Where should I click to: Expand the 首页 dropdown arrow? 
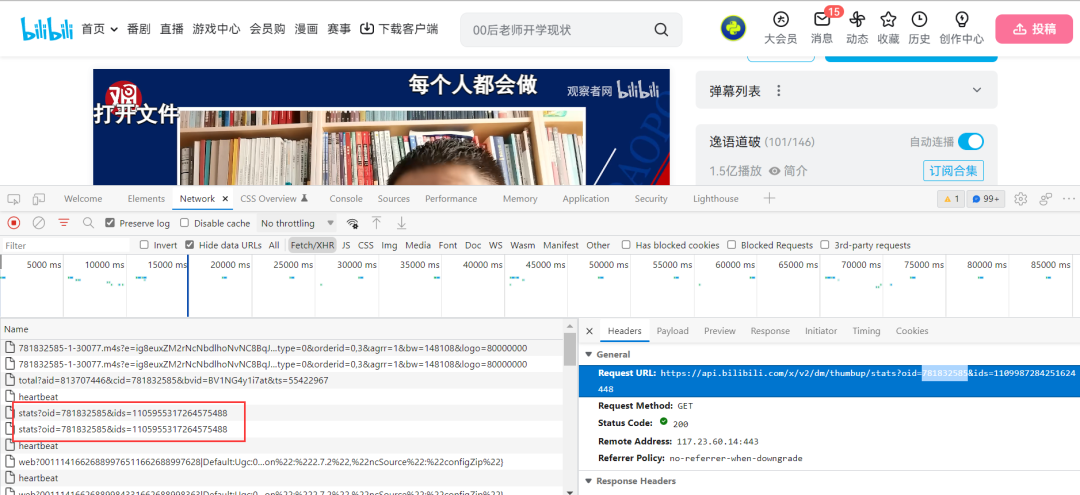[114, 30]
